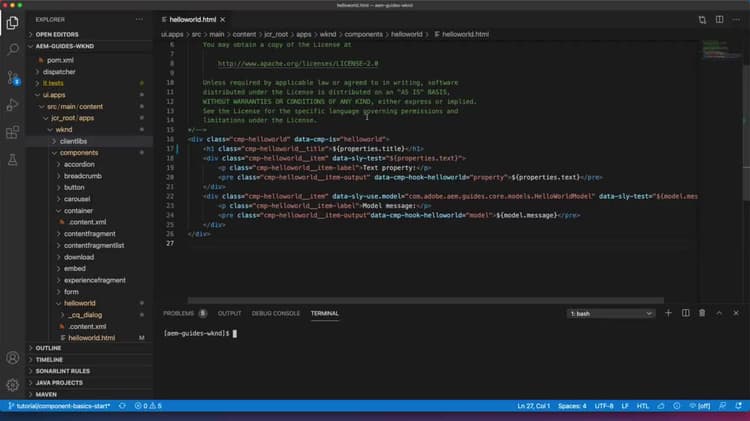Click the code minimap overview

(x=721, y=50)
